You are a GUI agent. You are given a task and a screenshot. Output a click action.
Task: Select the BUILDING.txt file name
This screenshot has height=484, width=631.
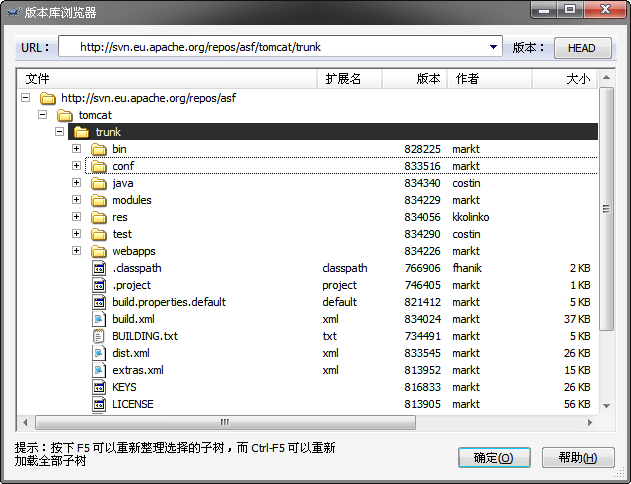(x=145, y=336)
